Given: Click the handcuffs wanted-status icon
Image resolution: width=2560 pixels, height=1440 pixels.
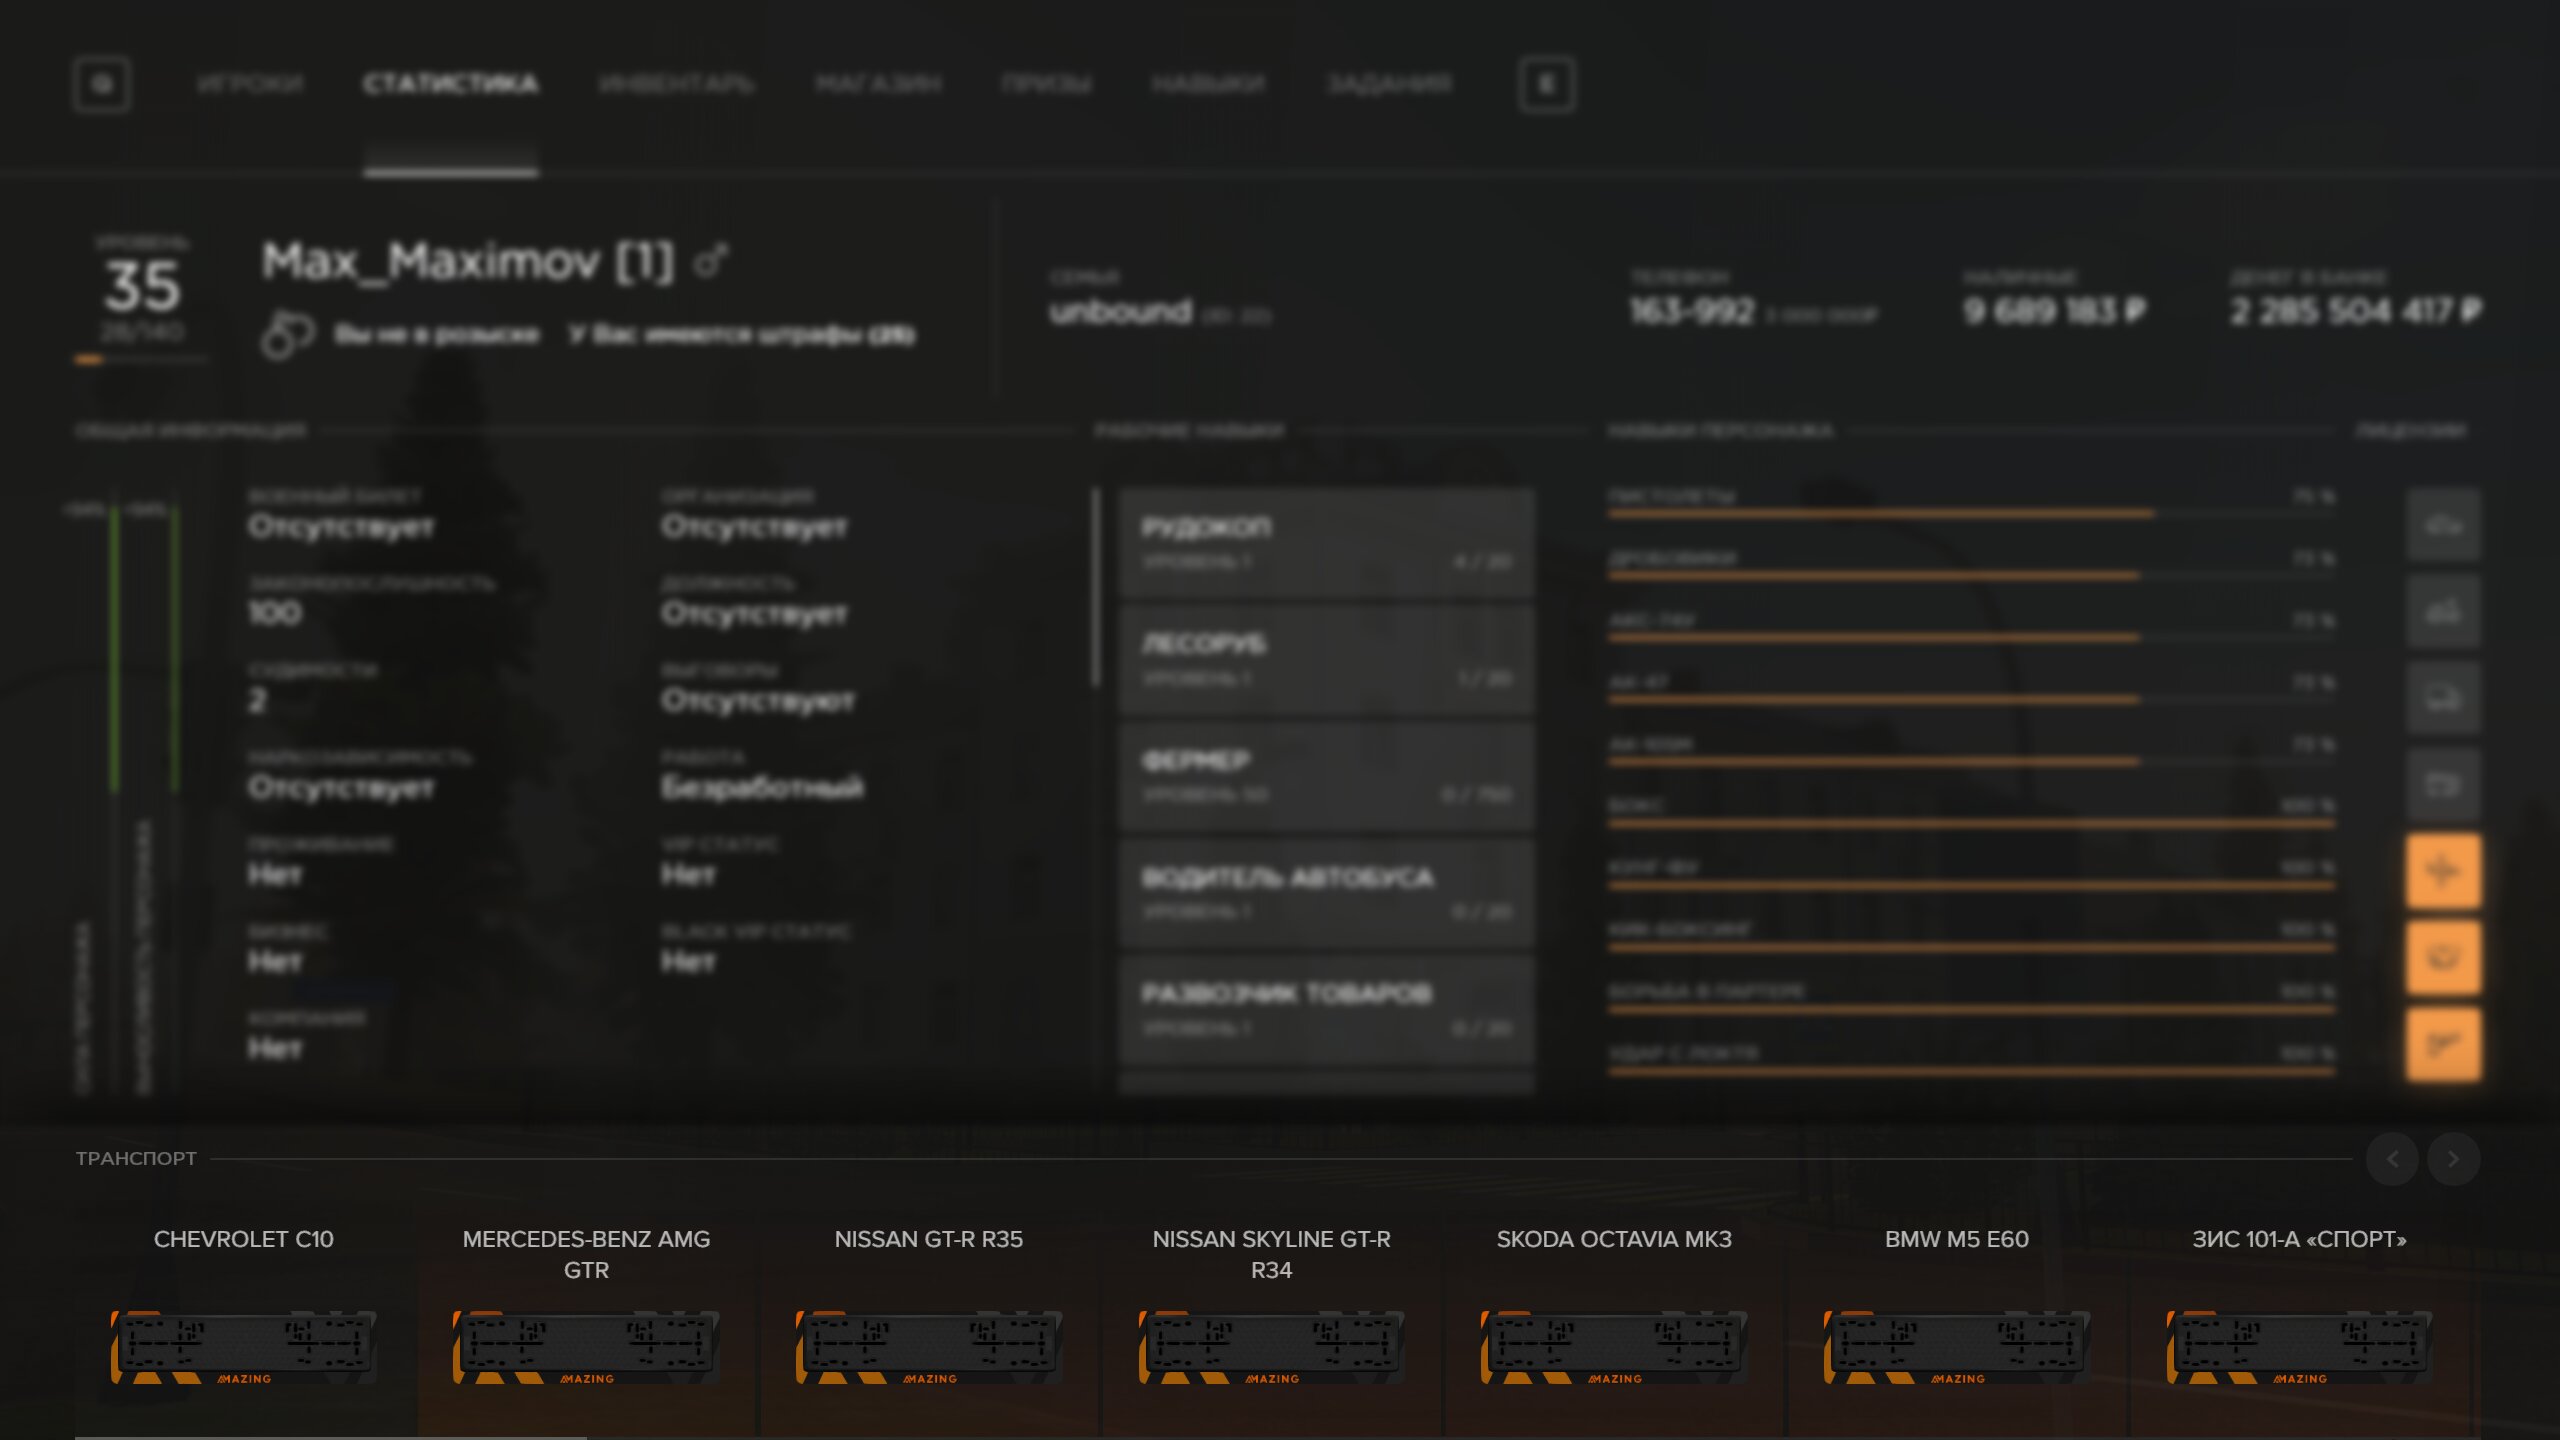Looking at the screenshot, I should click(x=288, y=334).
